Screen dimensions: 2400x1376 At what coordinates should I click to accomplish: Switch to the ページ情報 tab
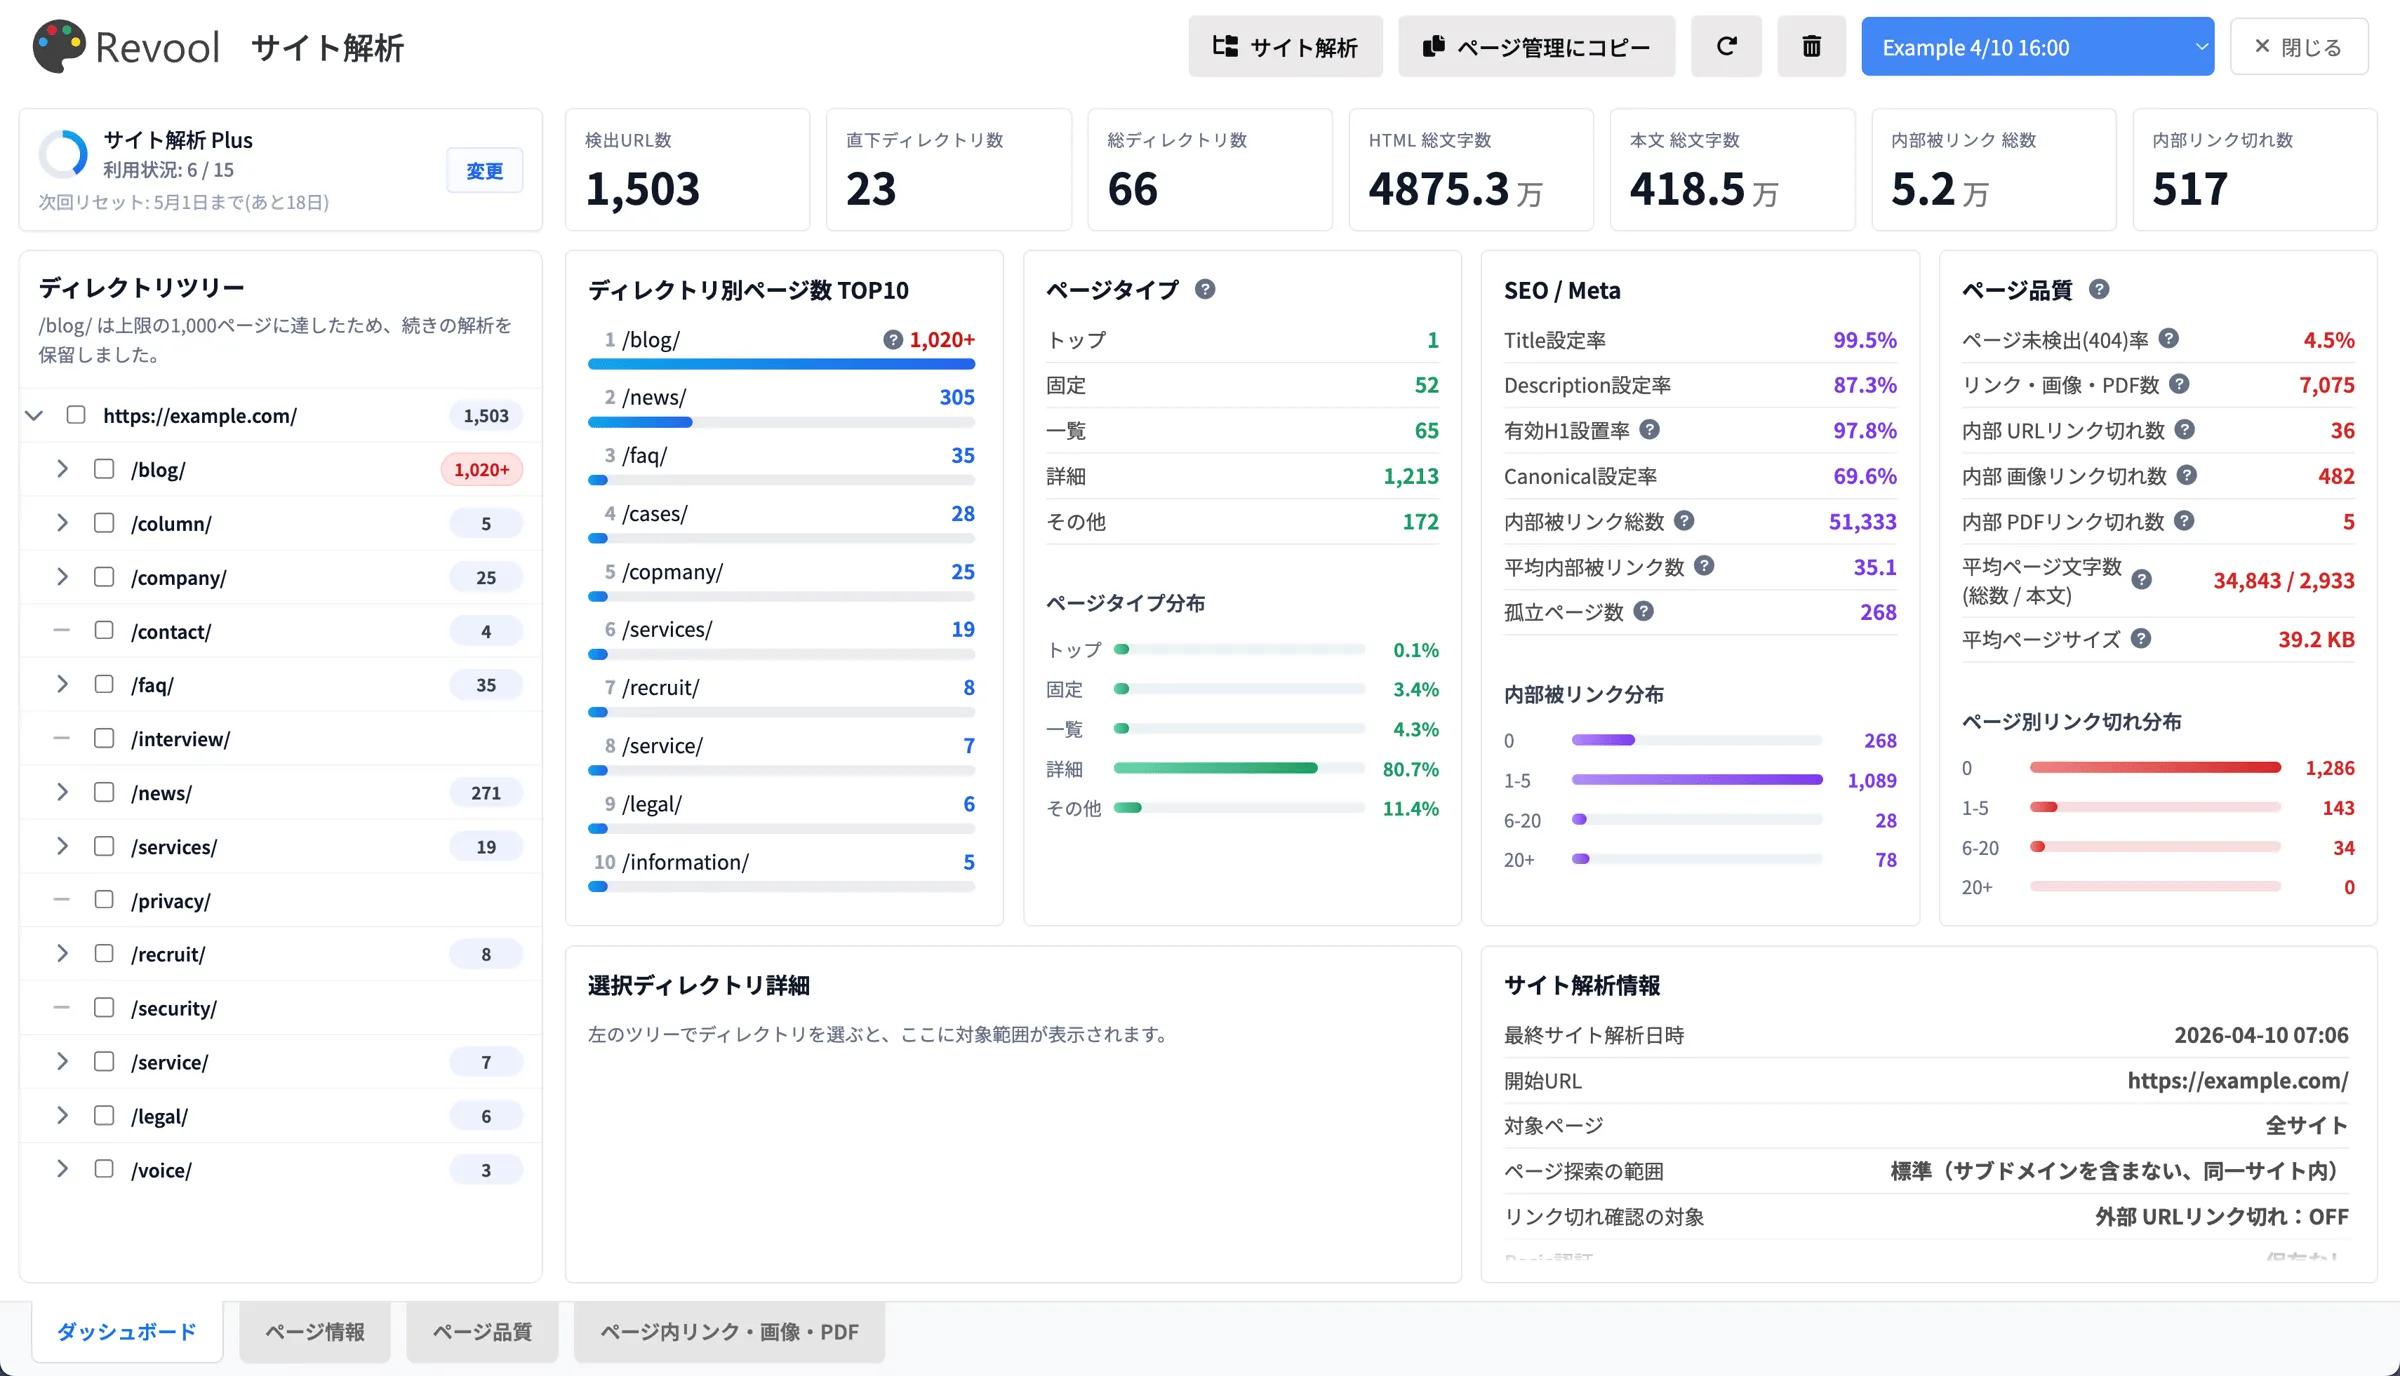tap(315, 1332)
